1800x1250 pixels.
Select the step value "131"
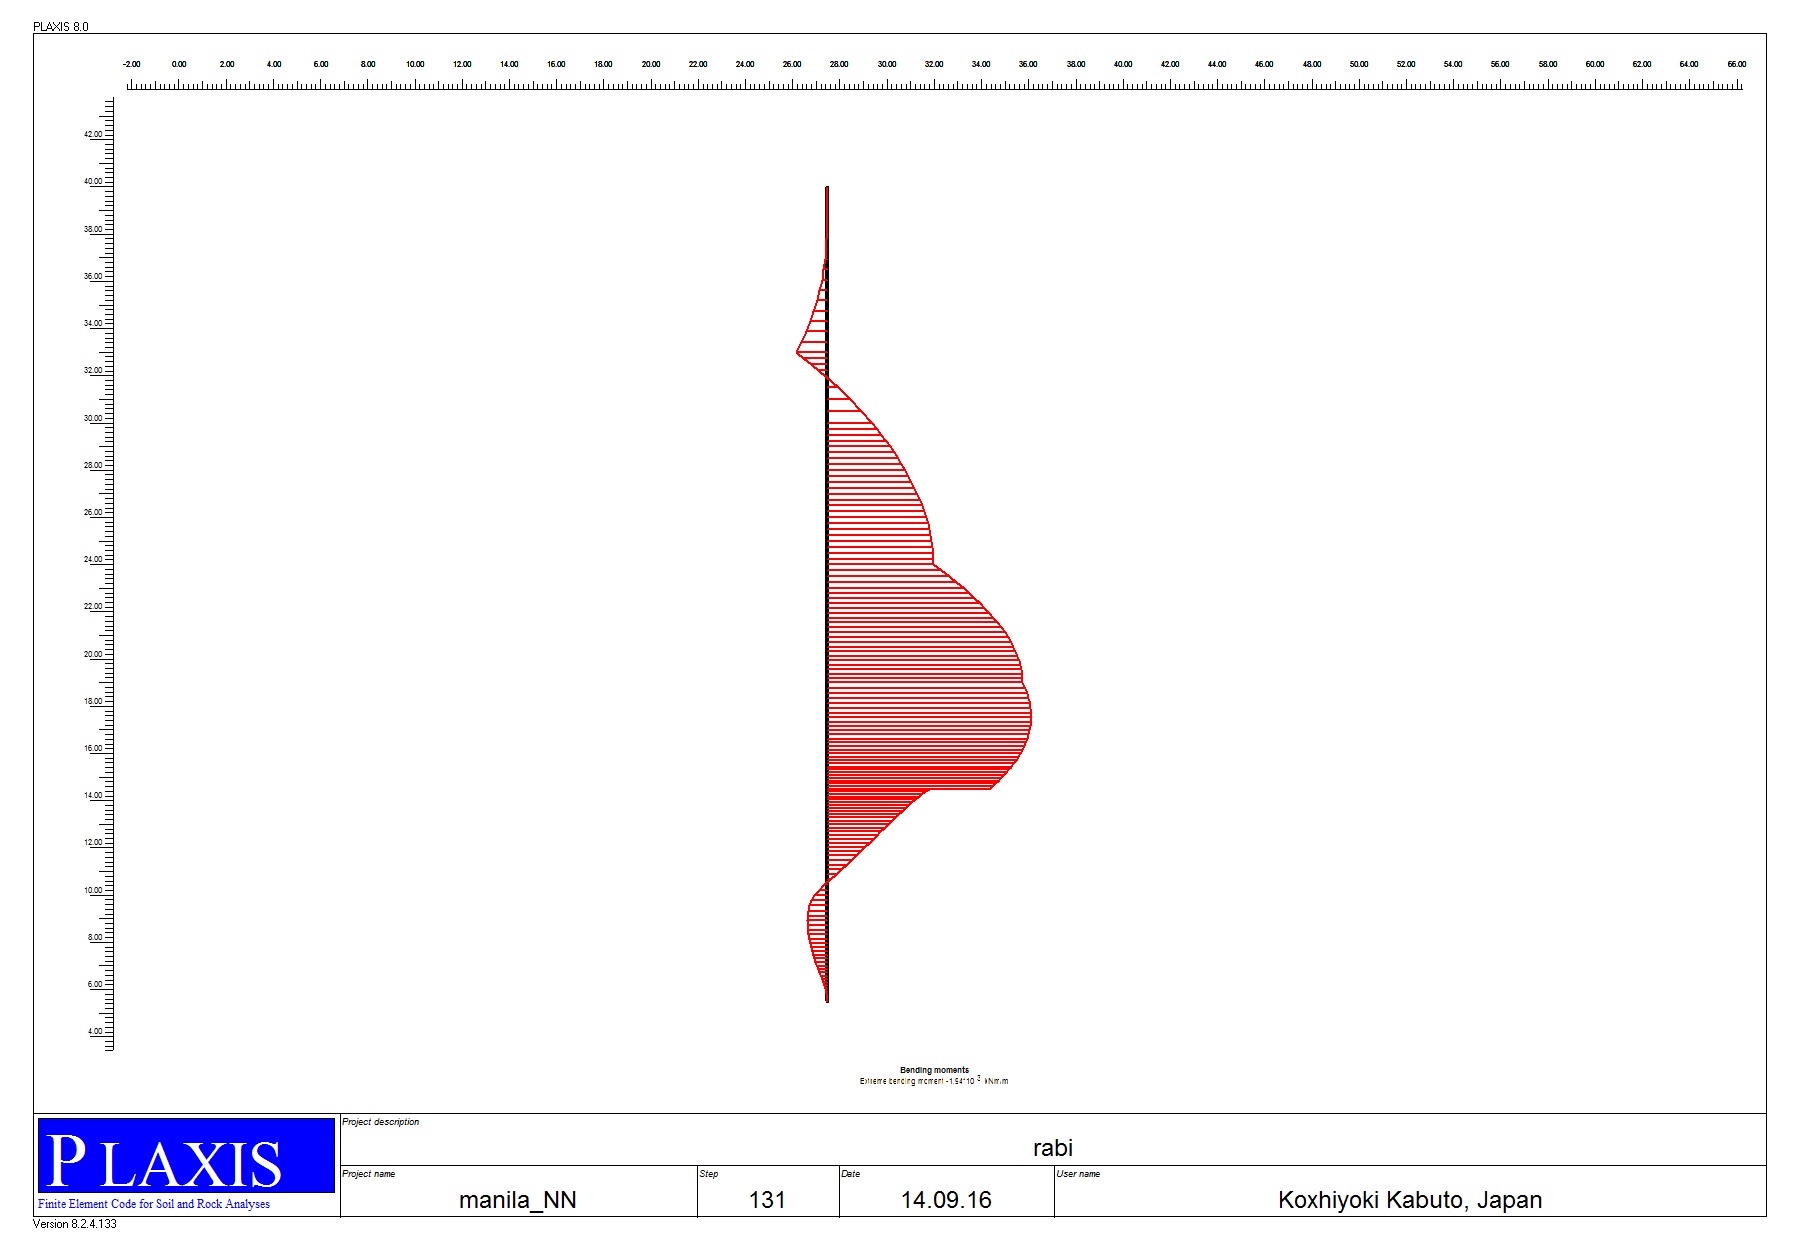click(767, 1200)
